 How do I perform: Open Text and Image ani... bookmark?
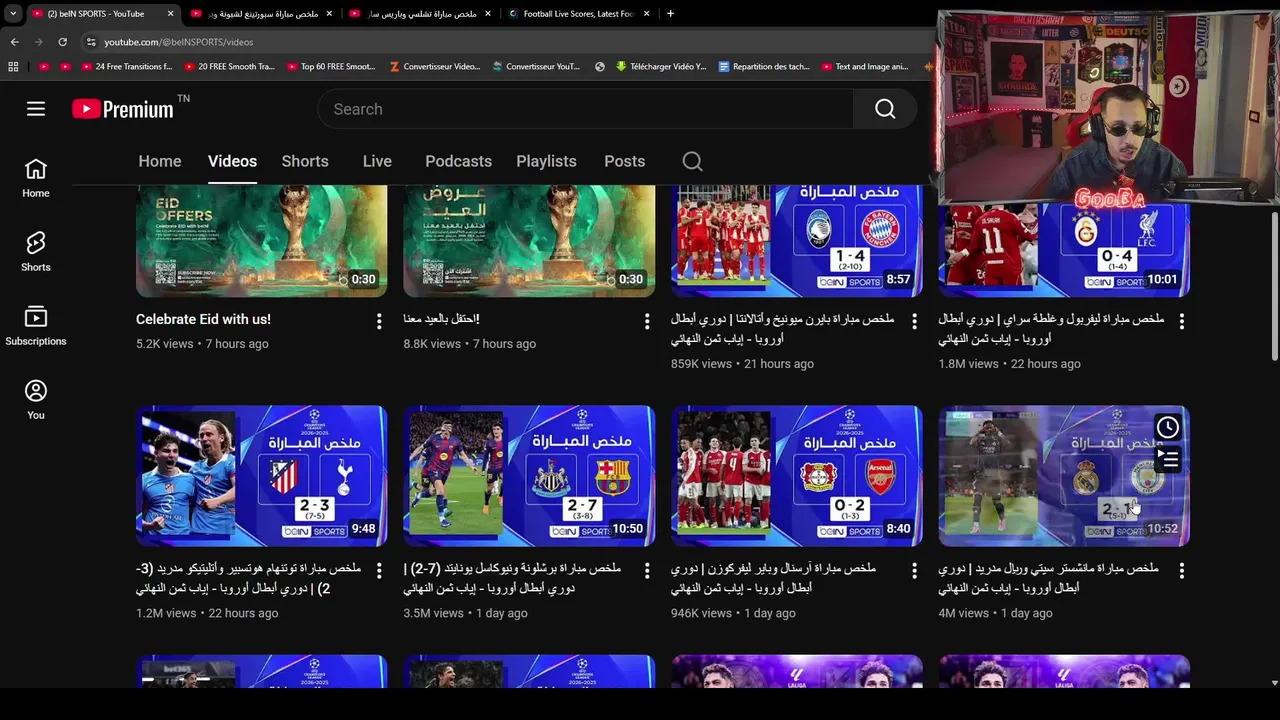pyautogui.click(x=865, y=67)
